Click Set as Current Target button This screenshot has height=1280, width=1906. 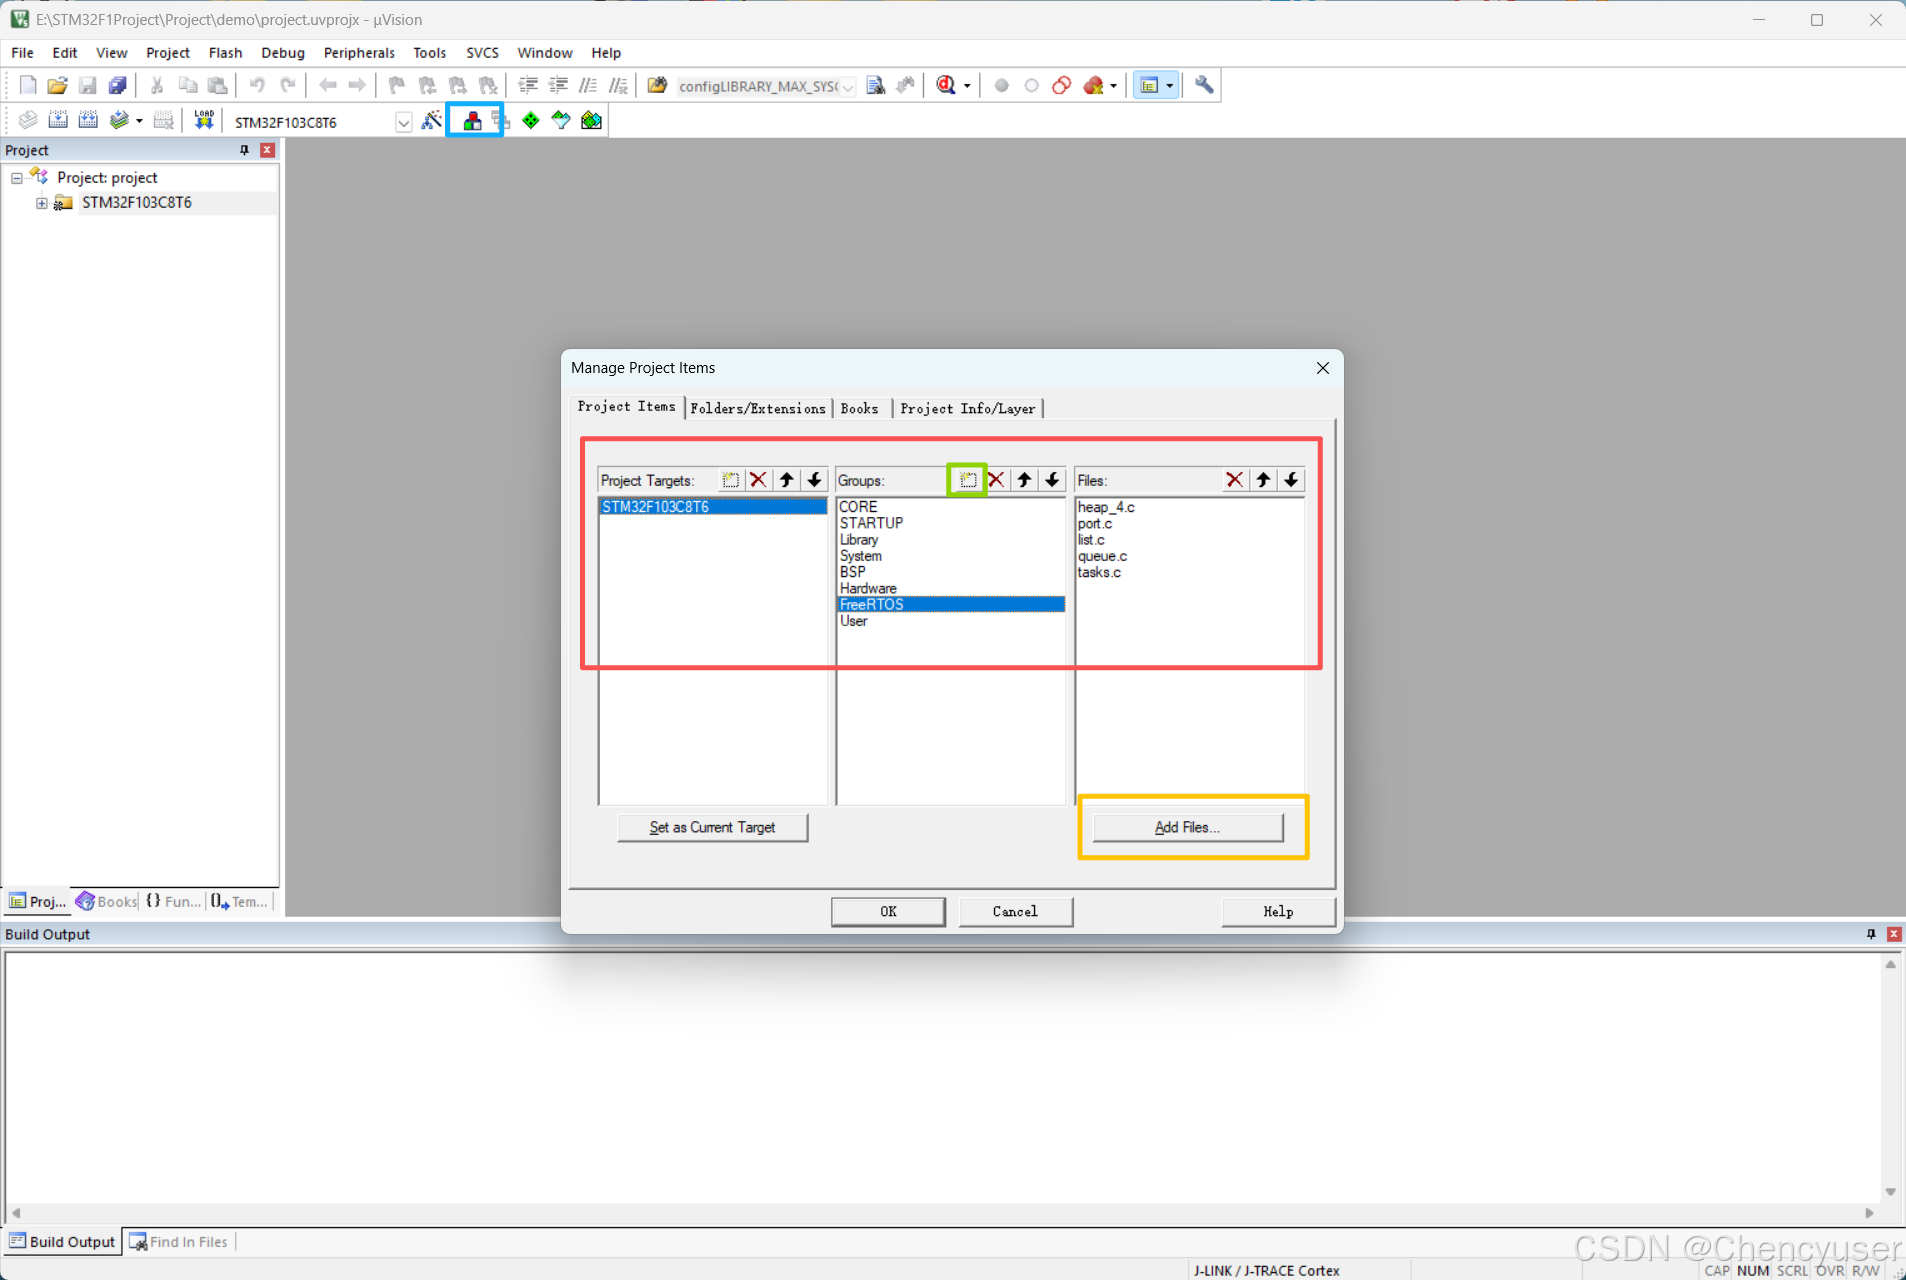tap(712, 827)
